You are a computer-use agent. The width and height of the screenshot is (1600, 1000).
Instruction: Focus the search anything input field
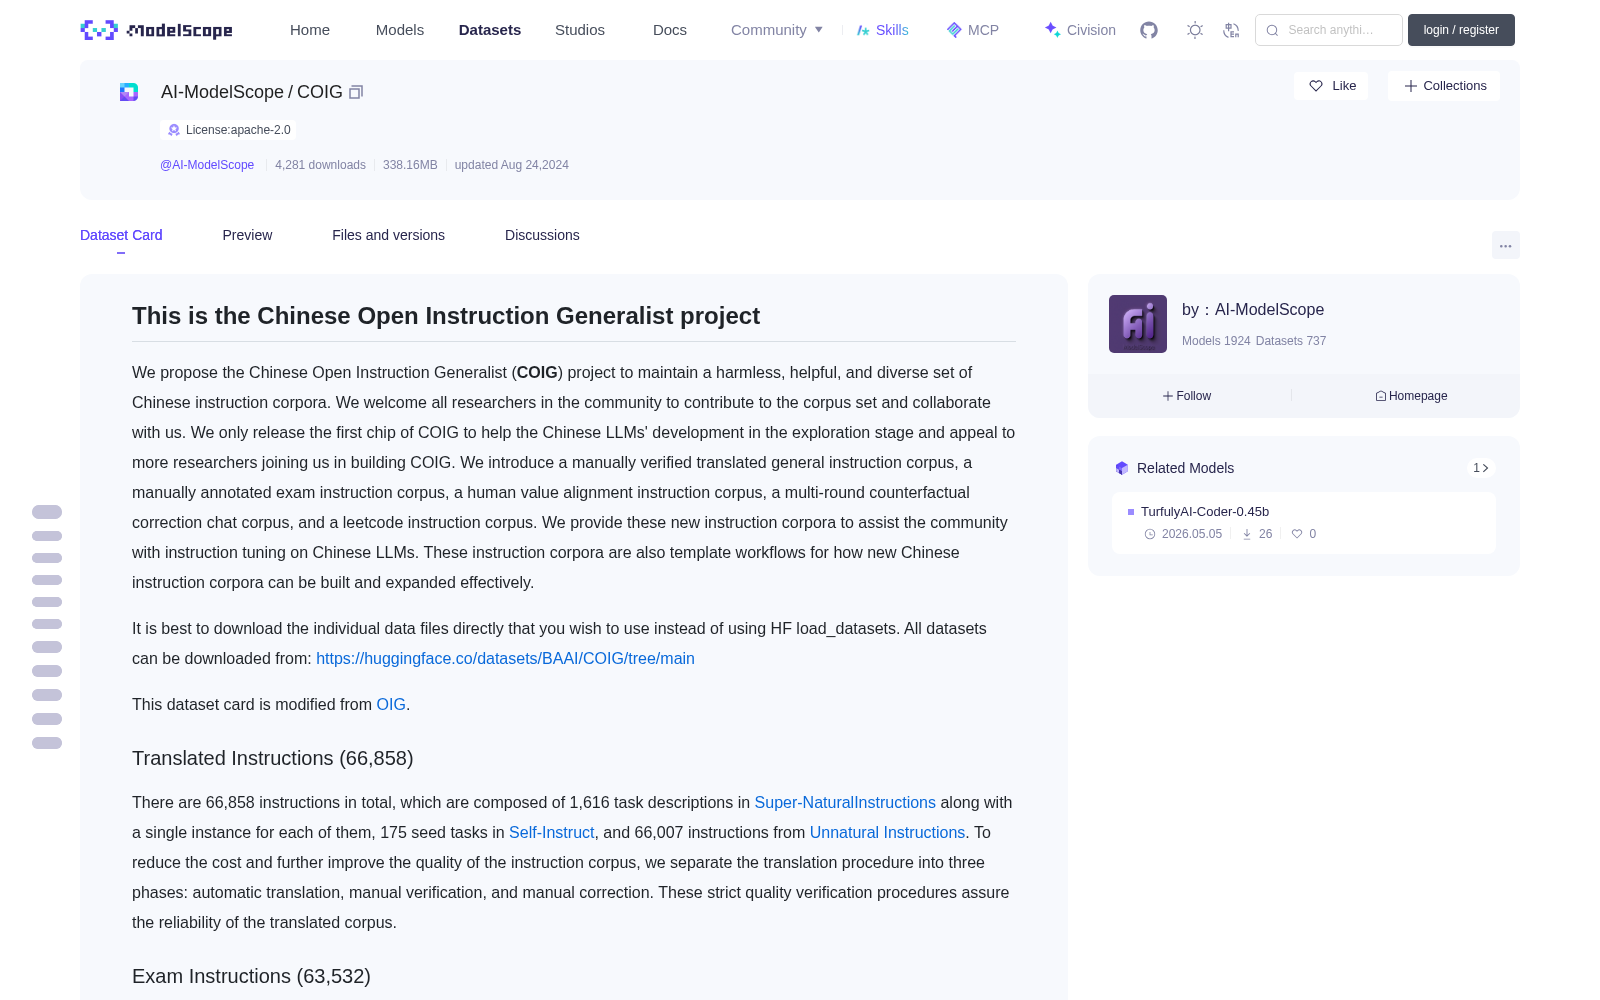1329,30
